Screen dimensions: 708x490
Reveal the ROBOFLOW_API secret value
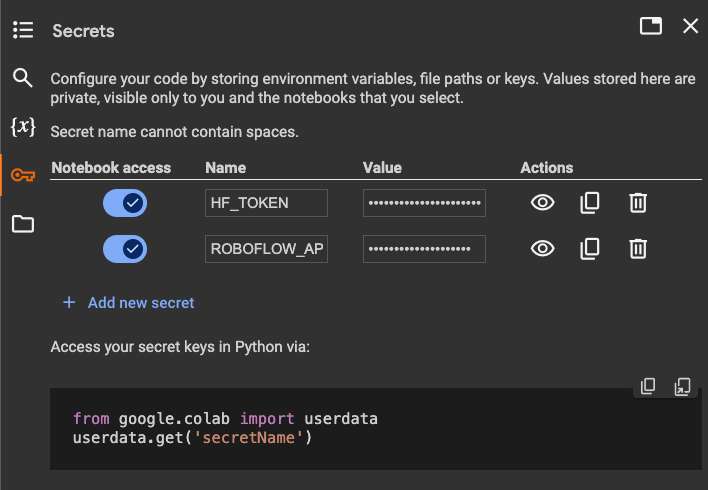click(x=542, y=249)
